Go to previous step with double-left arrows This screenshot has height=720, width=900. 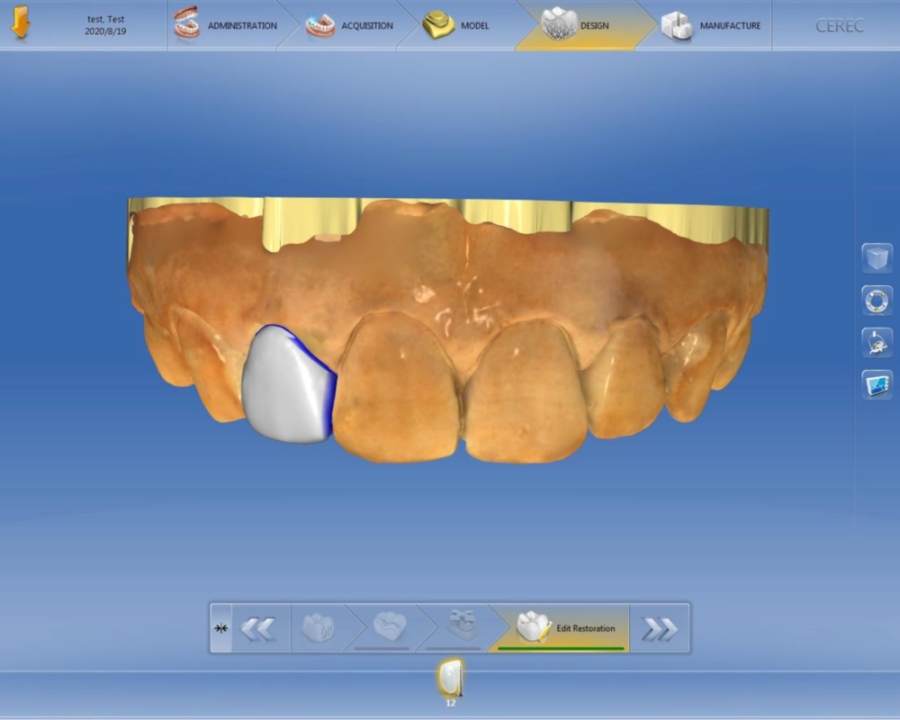[257, 628]
